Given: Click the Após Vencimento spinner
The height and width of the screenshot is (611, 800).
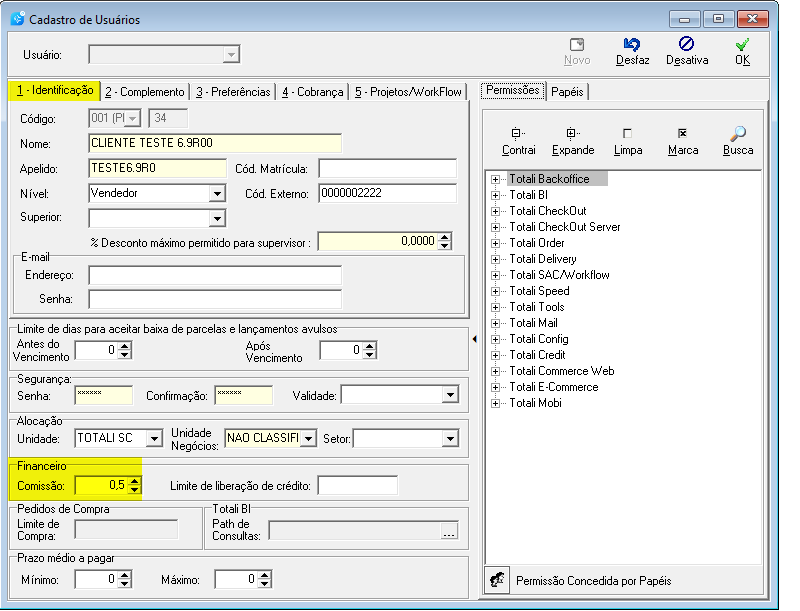Looking at the screenshot, I should coord(369,350).
